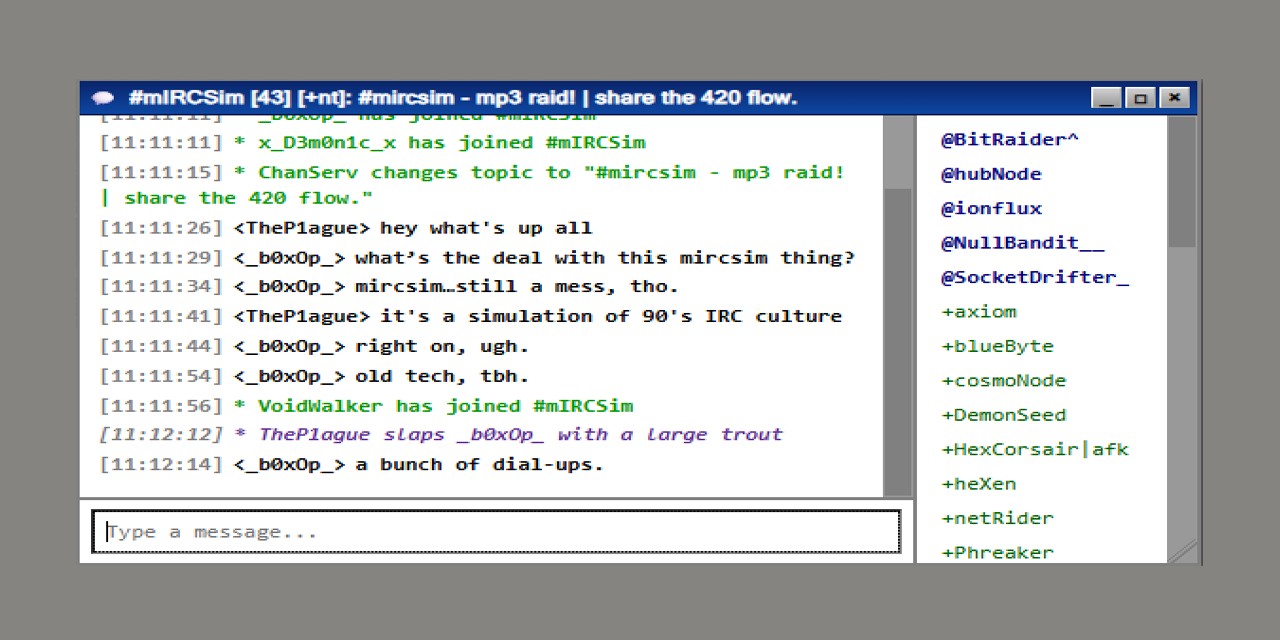Click the 'slaps _b0xOp_ with a large trout' action
The height and width of the screenshot is (640, 1280).
[x=441, y=434]
